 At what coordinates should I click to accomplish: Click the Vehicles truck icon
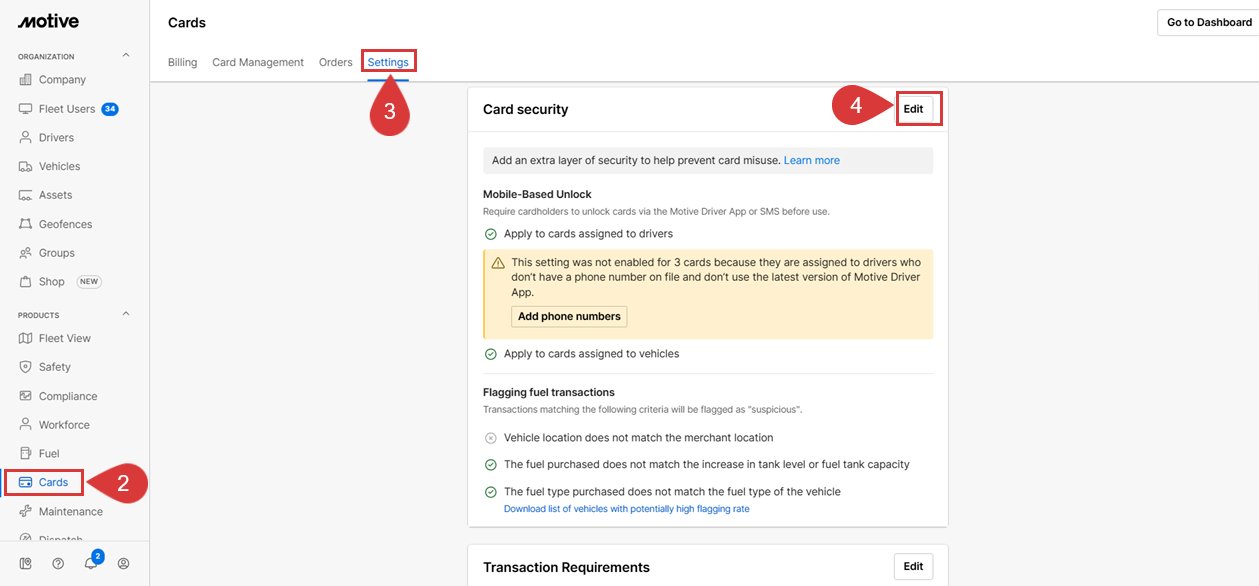[26, 167]
